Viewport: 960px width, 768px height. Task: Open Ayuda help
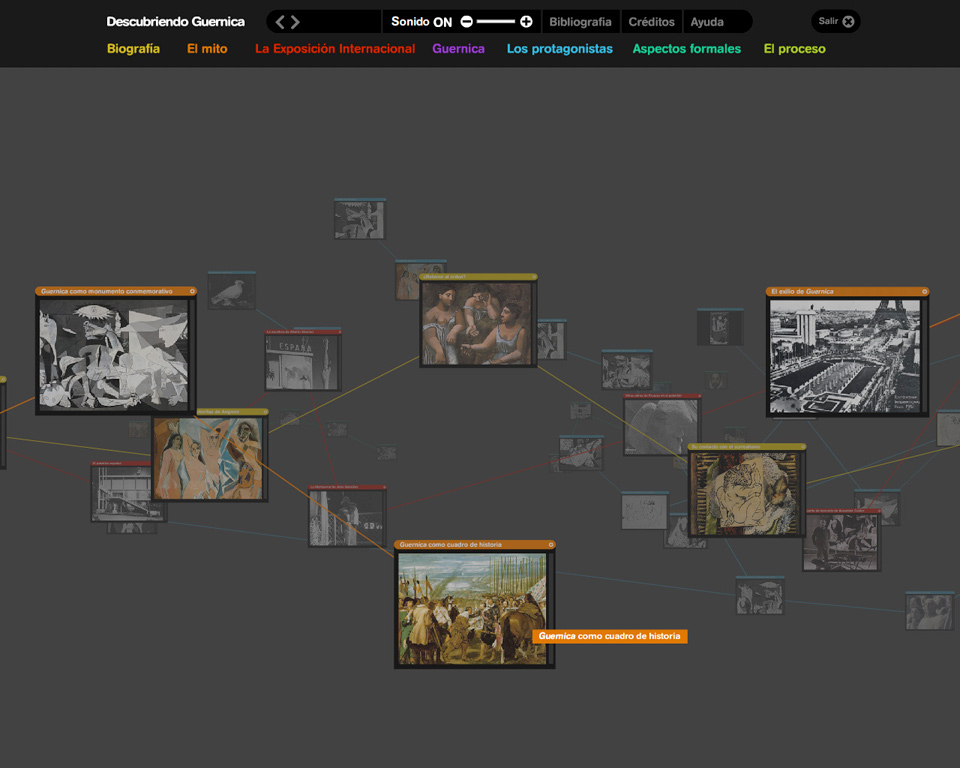tap(707, 21)
